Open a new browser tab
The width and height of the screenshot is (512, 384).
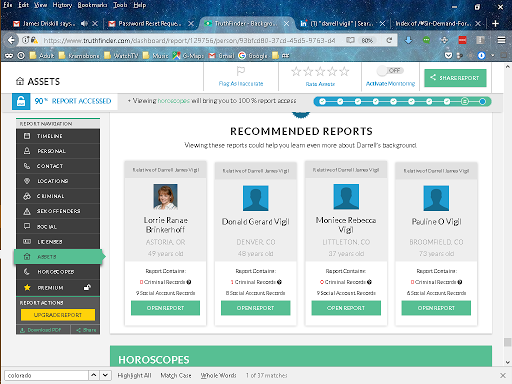click(495, 23)
